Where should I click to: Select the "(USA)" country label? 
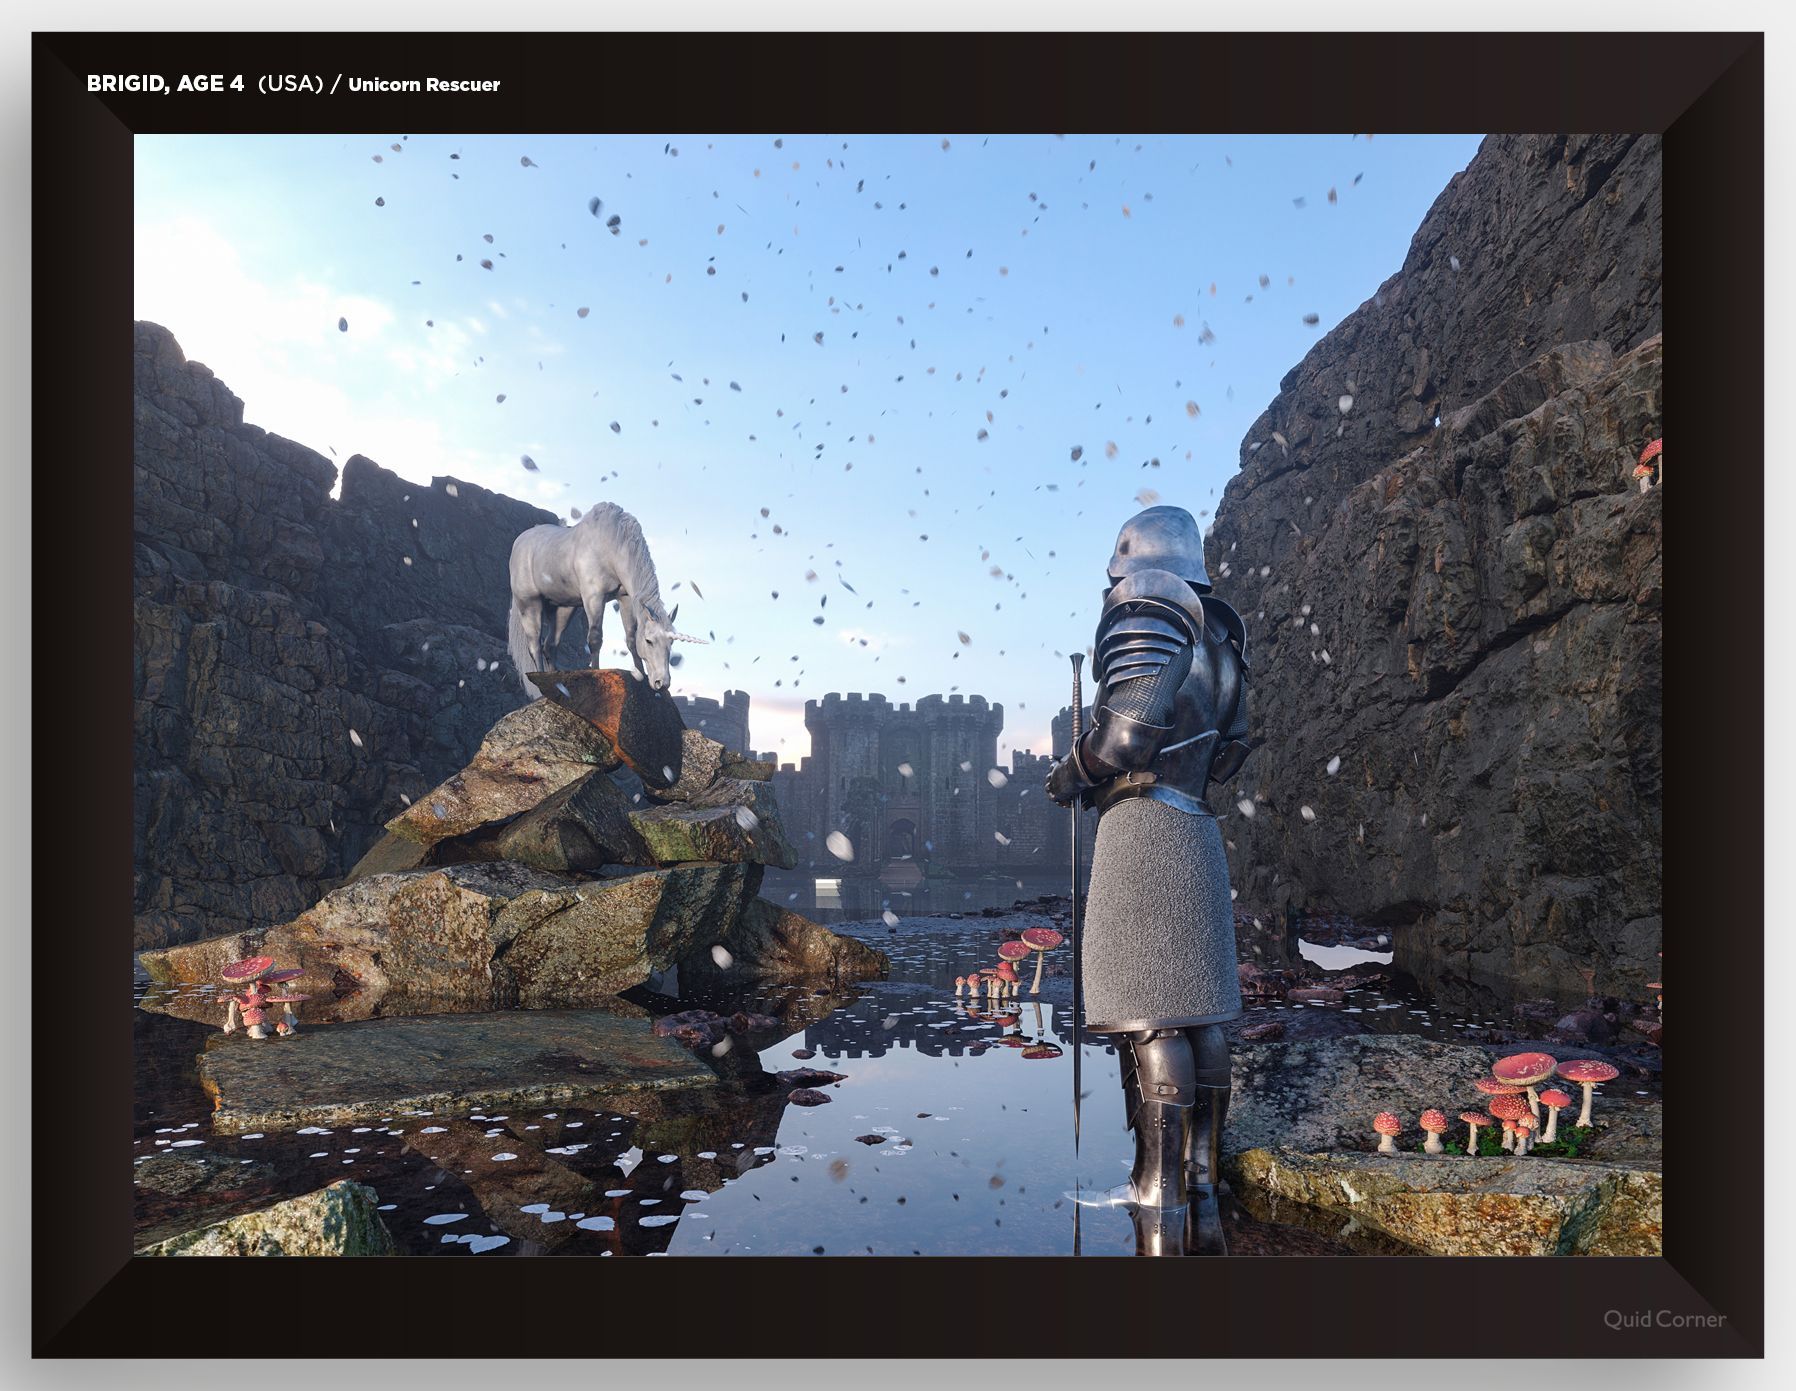[x=290, y=84]
